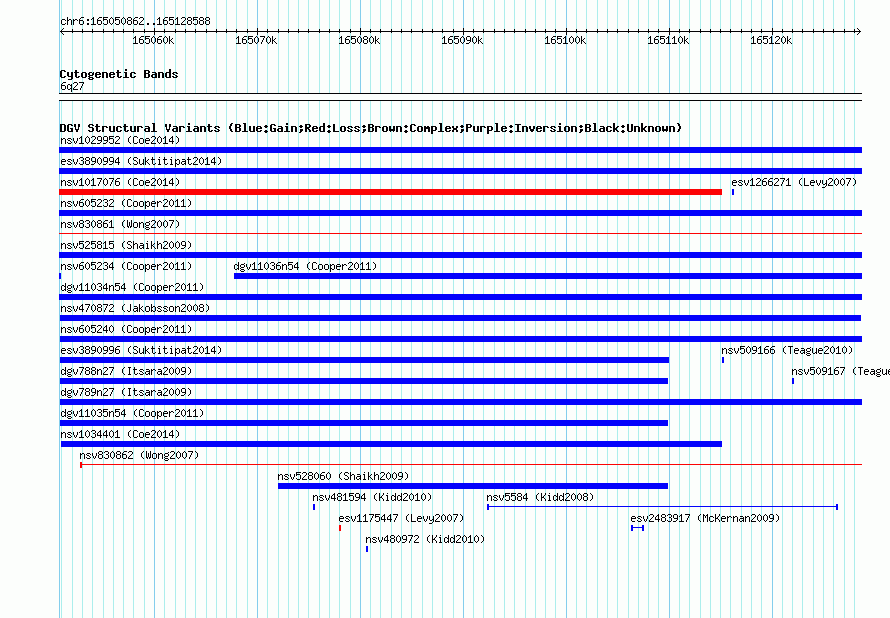This screenshot has width=890, height=618.
Task: Click the nsv830862 (Wong2007) red line
Action: (x=471, y=465)
